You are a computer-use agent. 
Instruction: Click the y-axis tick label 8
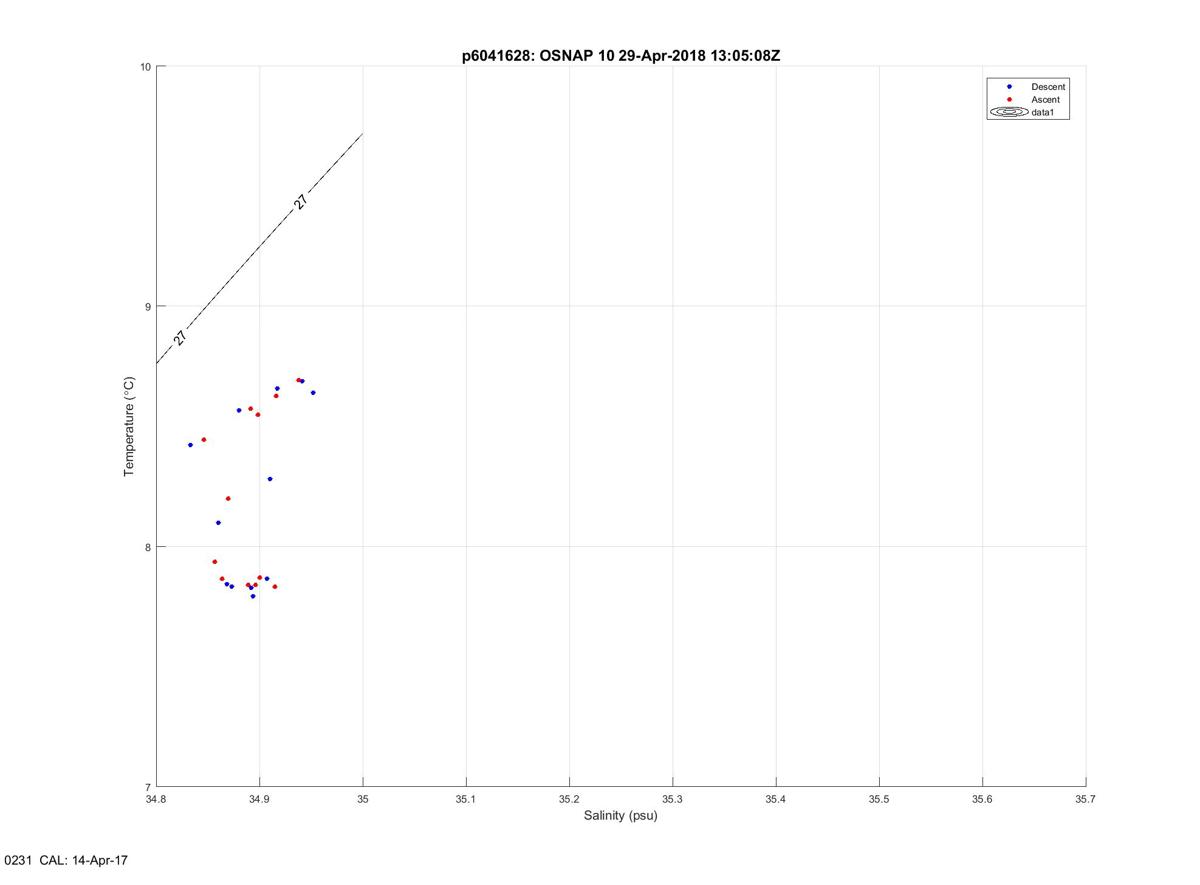(x=148, y=547)
